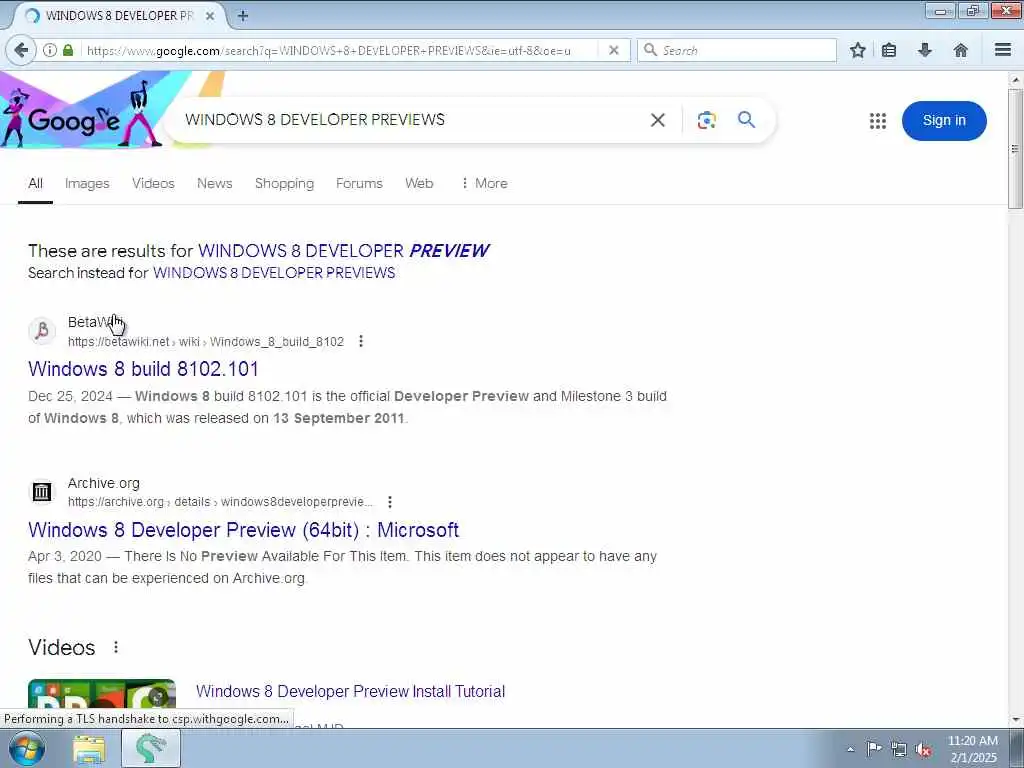
Task: Submit the search with the magnifier icon
Action: point(746,120)
